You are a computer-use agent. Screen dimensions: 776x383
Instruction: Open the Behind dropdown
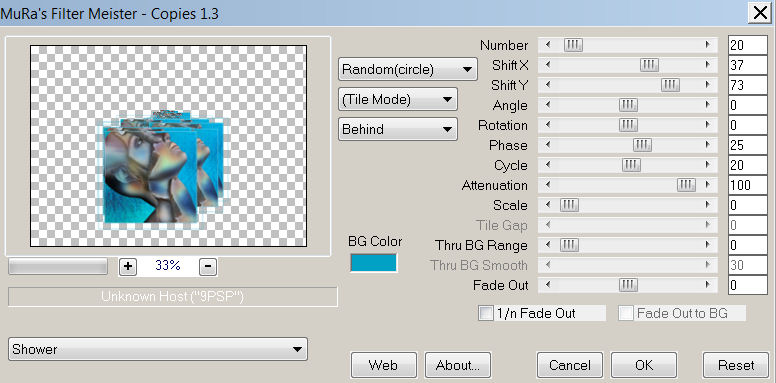click(397, 130)
